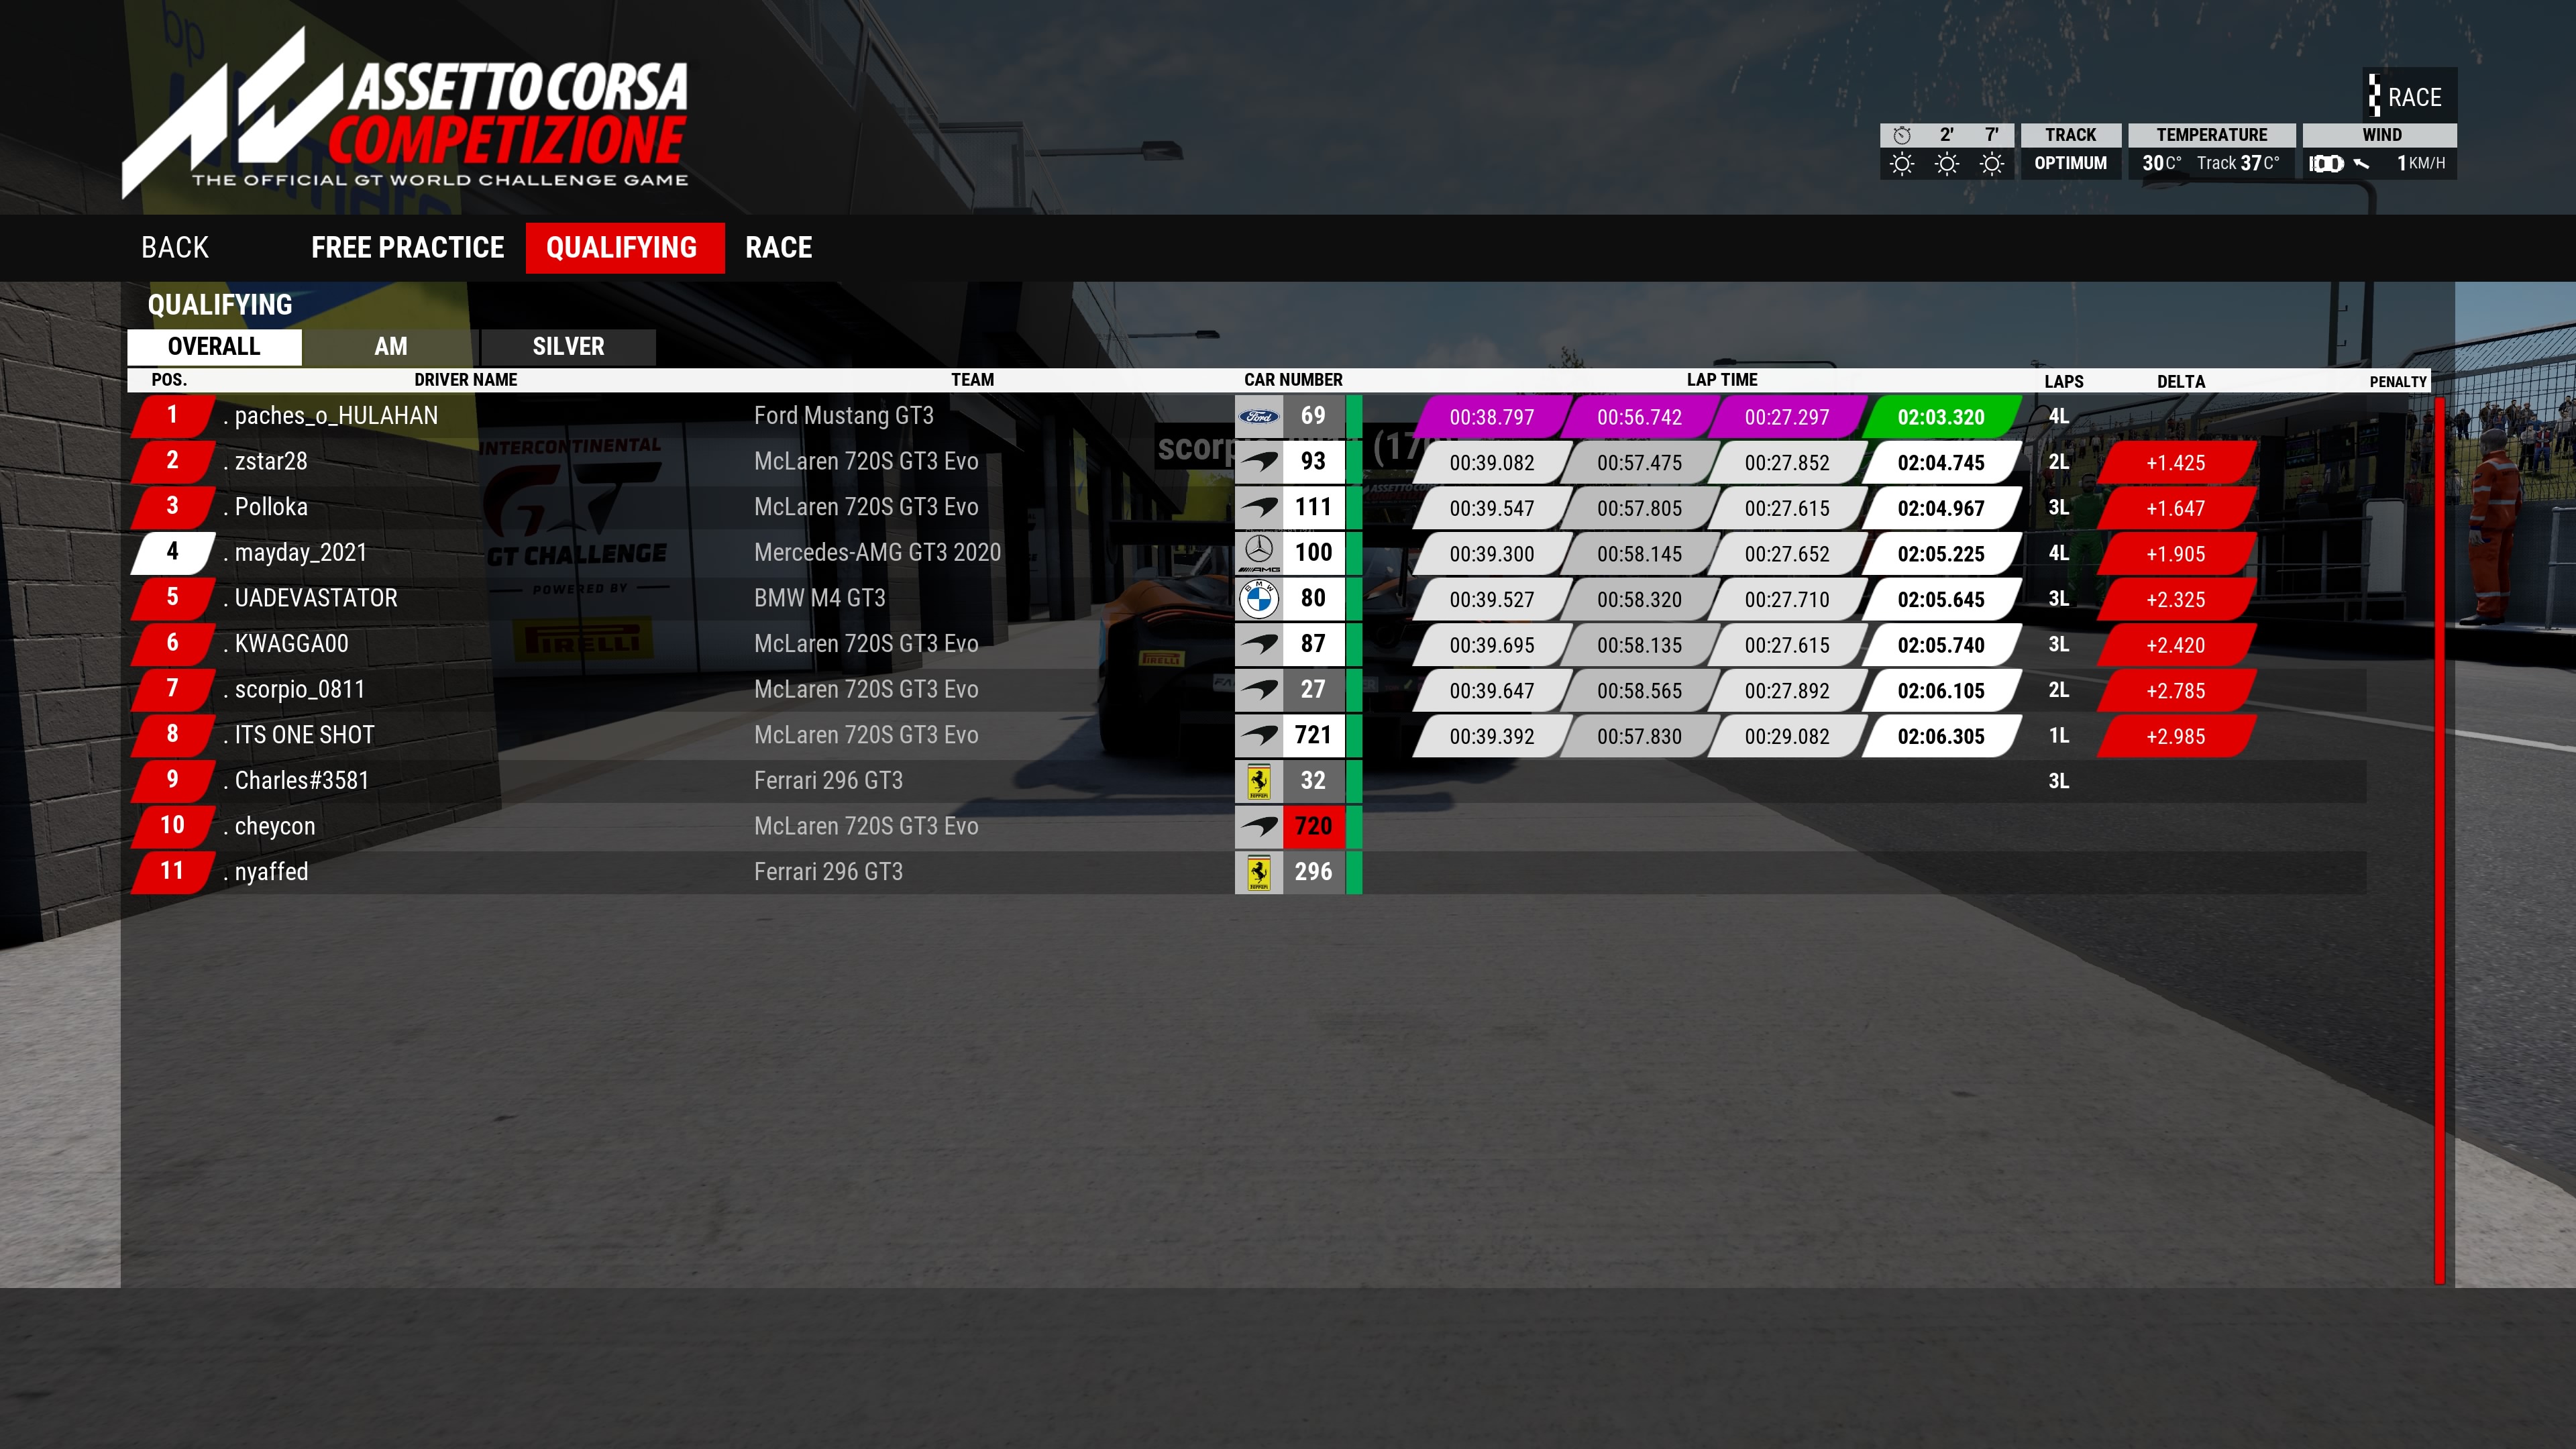
Task: Click the McLaren logo beside car 87
Action: pos(1259,645)
